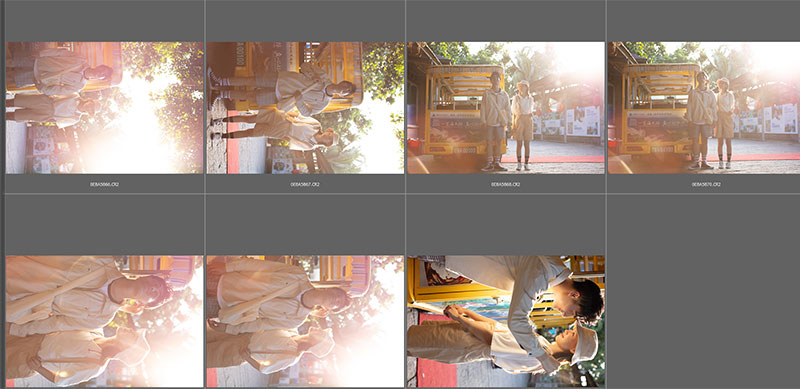Select bottom-row first close-up photo with flare
This screenshot has width=800, height=389.
[105, 321]
